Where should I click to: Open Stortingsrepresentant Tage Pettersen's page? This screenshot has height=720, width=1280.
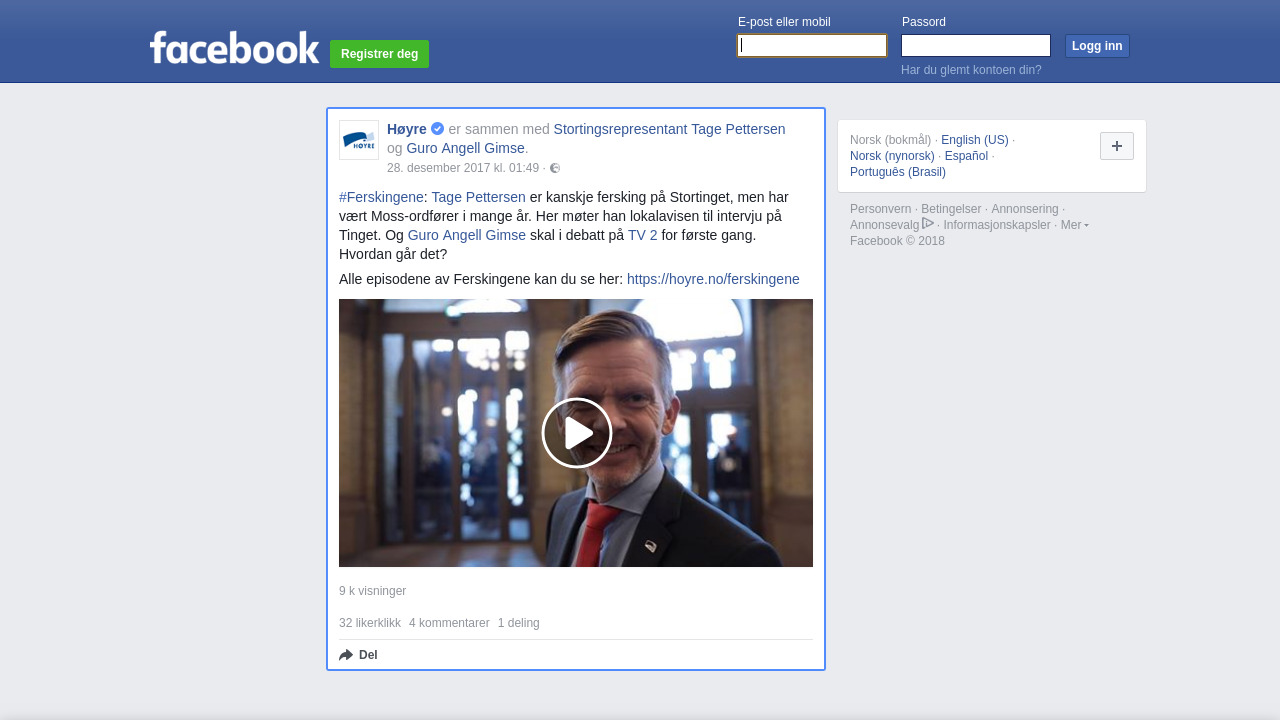click(669, 129)
